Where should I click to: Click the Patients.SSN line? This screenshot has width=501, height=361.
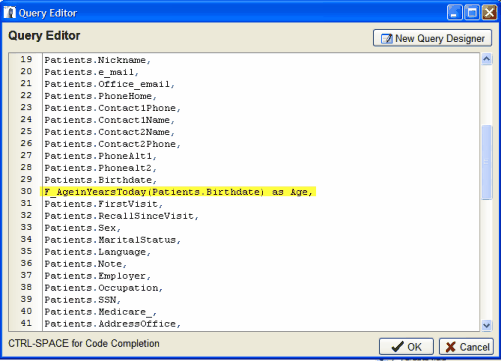pos(82,300)
